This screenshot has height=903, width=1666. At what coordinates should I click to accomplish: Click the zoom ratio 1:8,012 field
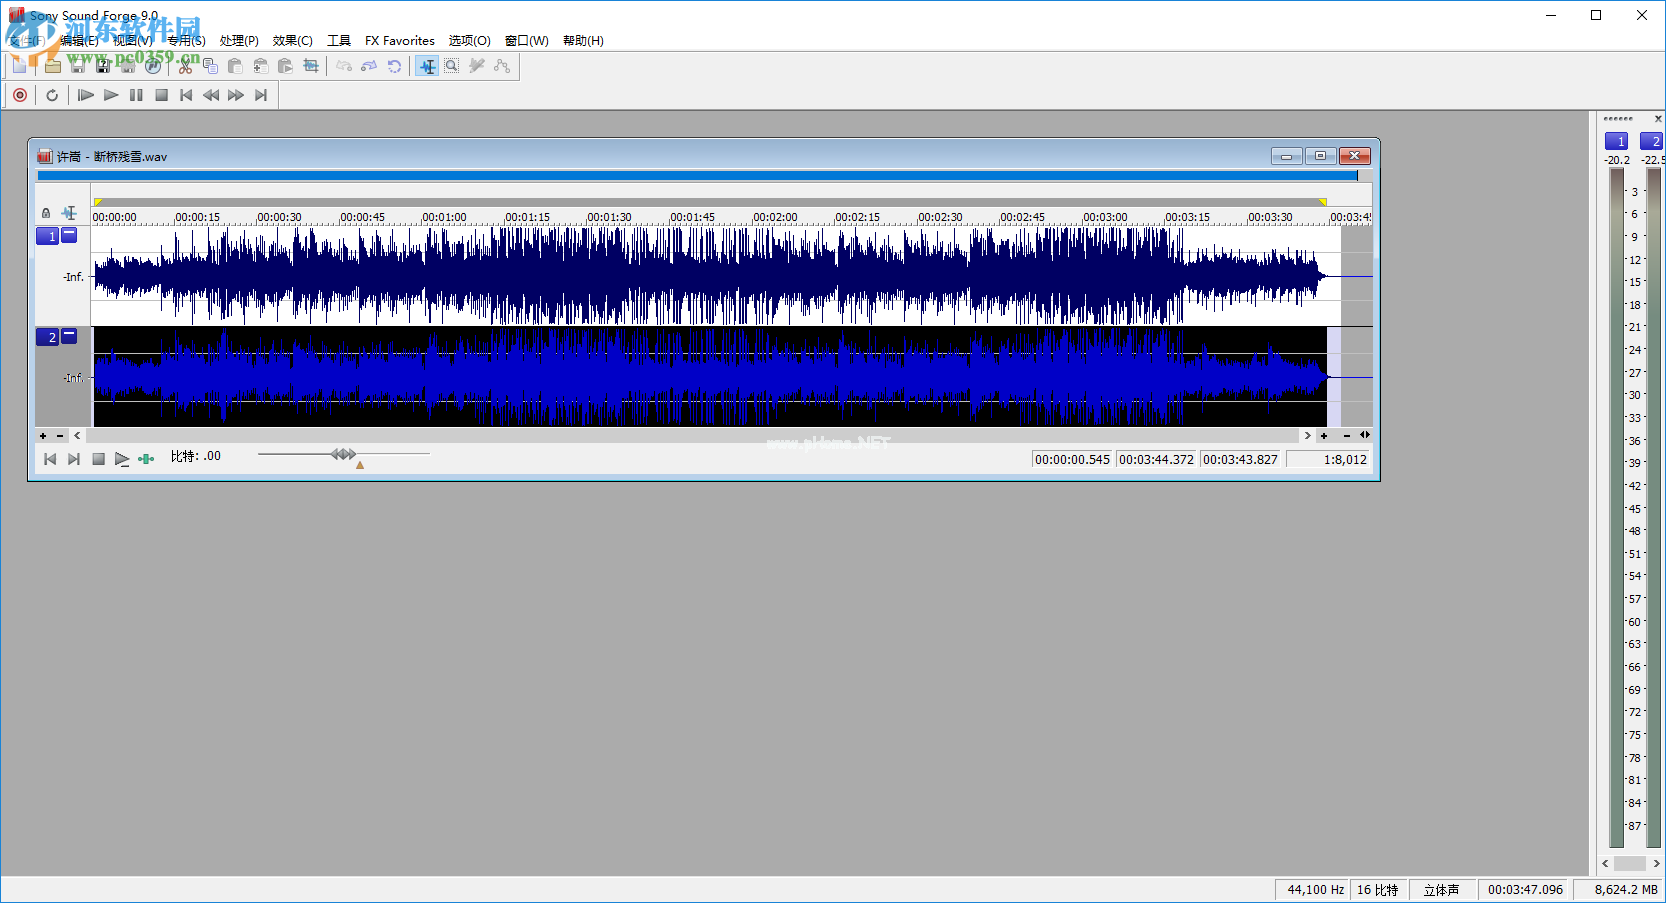point(1328,460)
